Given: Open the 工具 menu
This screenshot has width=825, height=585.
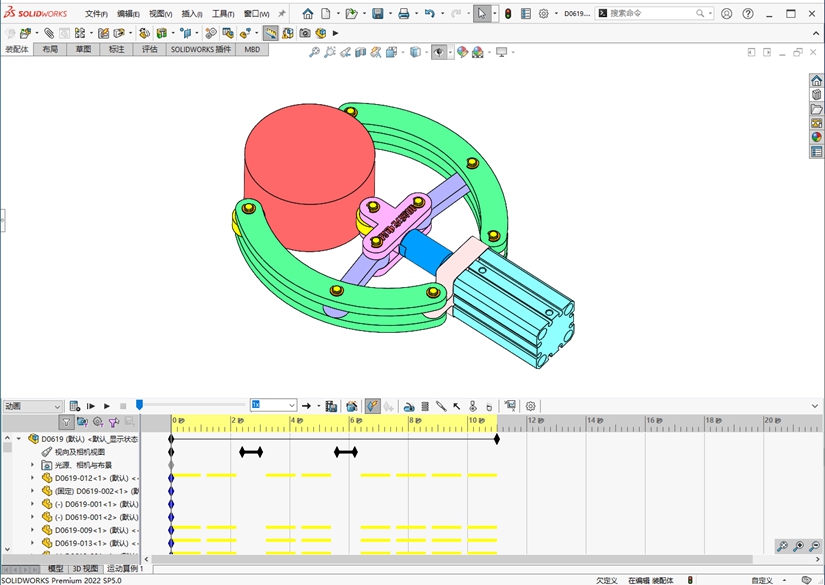Looking at the screenshot, I should coord(222,14).
